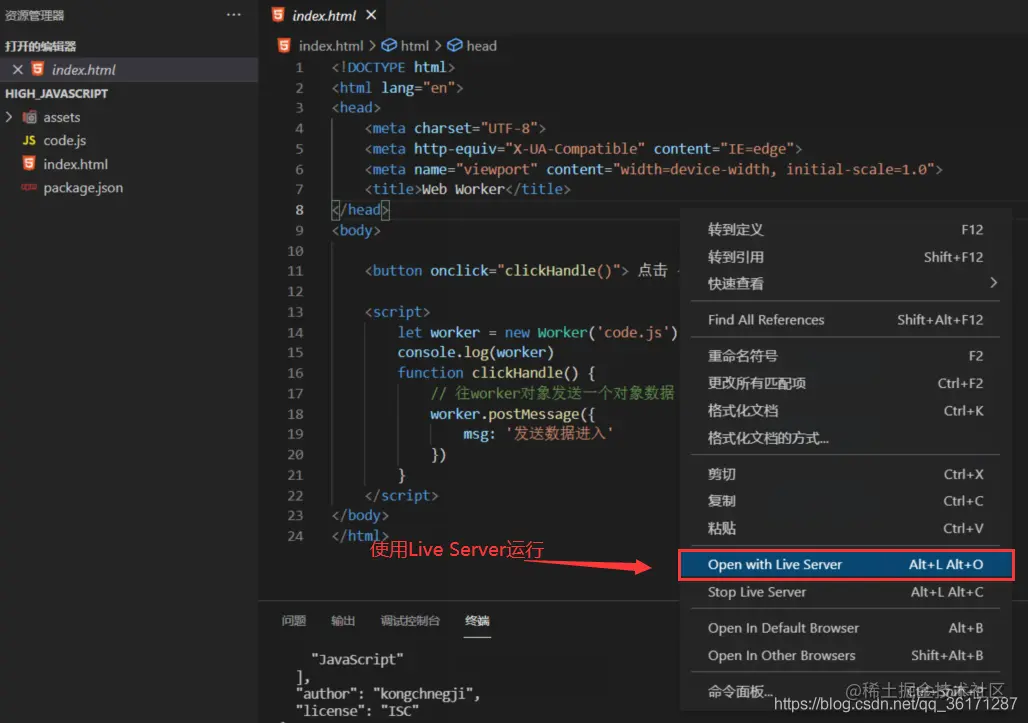Select 转到定义 from context menu

845,229
